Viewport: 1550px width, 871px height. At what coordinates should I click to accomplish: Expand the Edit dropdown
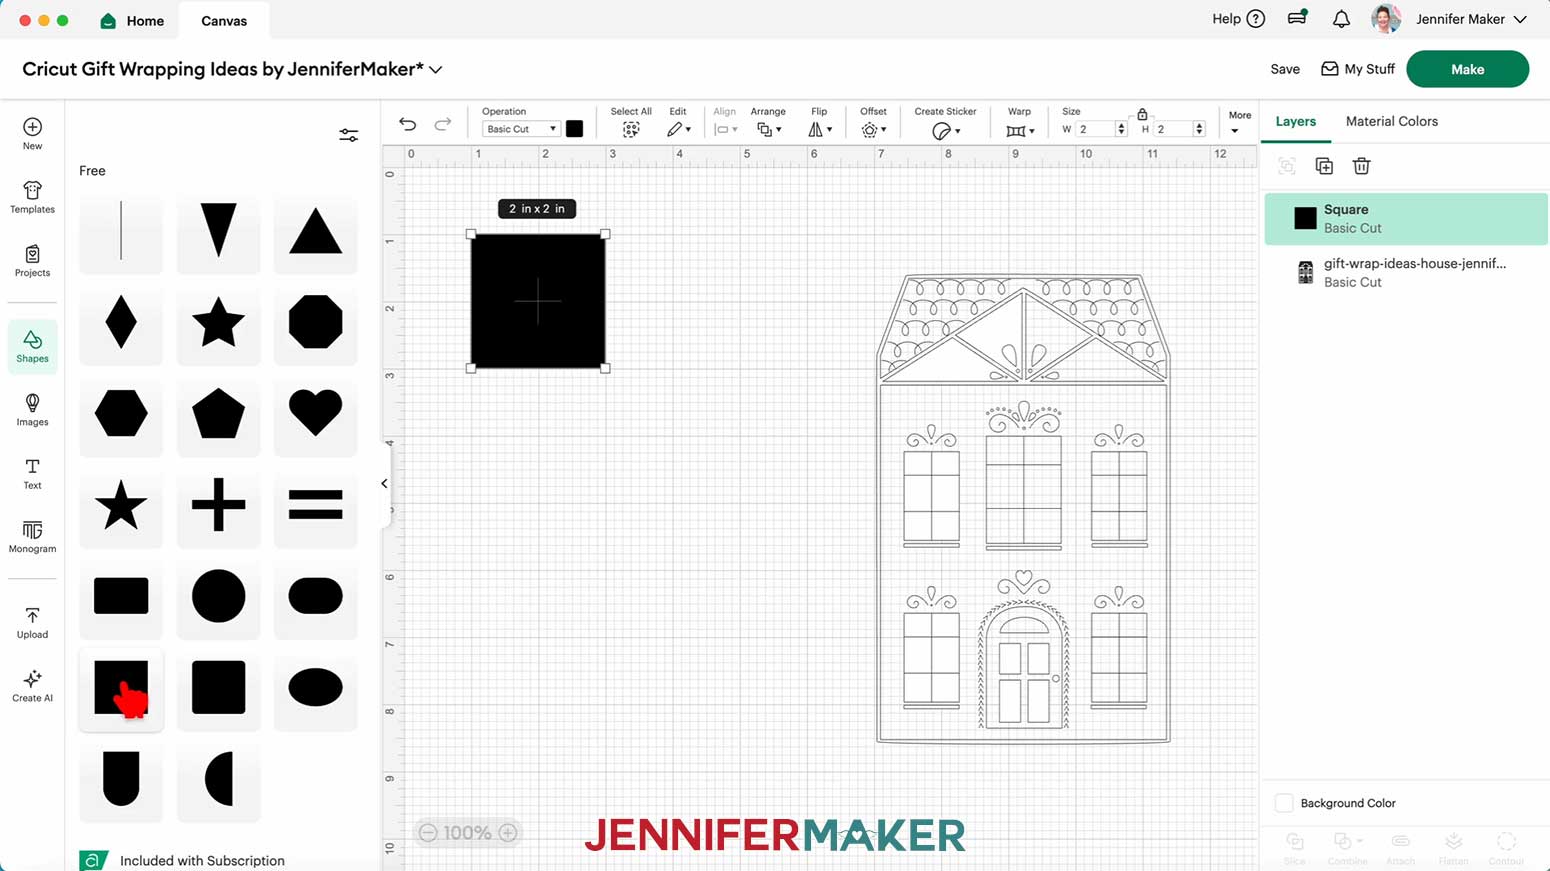pos(679,130)
